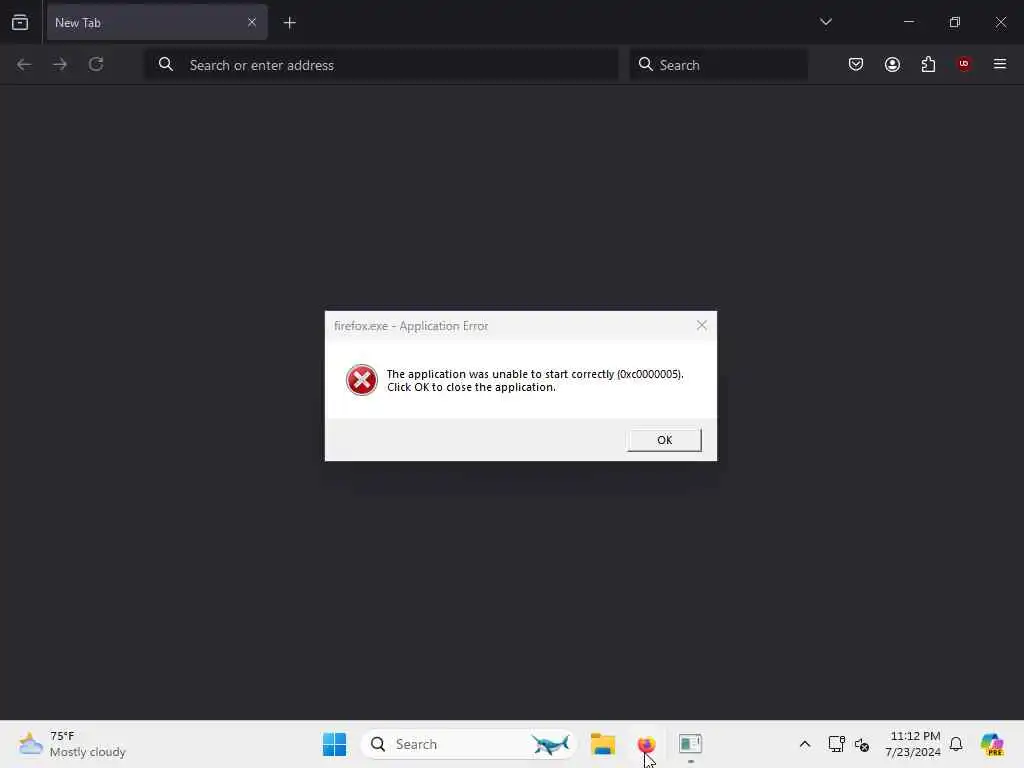Minimize the Firefox window
Image resolution: width=1024 pixels, height=768 pixels.
coord(909,22)
